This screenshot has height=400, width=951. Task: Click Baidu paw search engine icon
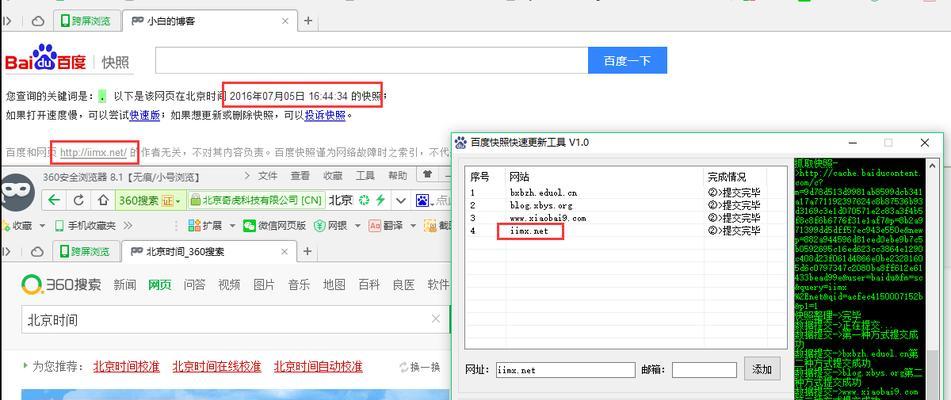point(423,200)
